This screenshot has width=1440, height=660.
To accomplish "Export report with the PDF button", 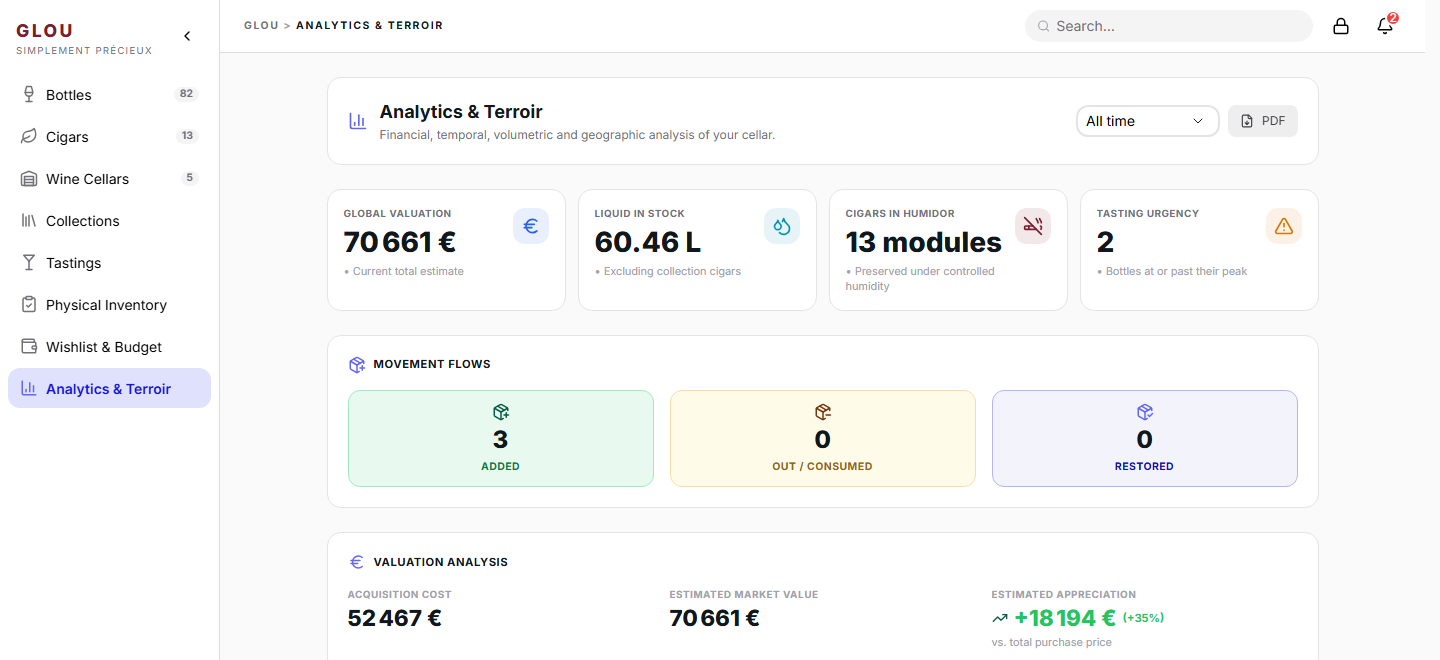I will pos(1263,121).
